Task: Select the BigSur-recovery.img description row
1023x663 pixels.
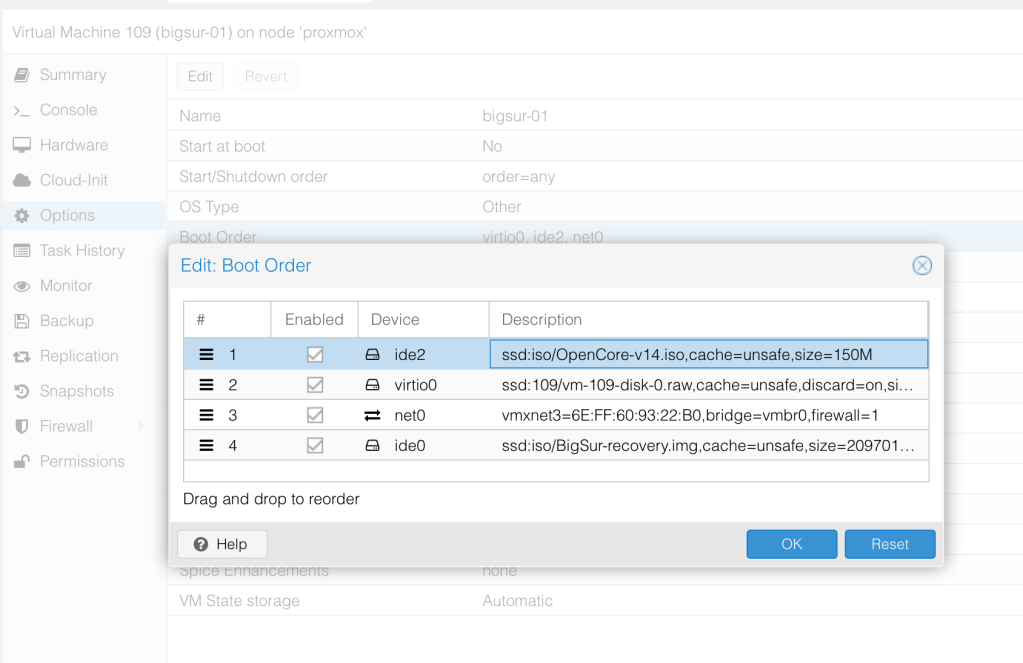Action: point(707,446)
